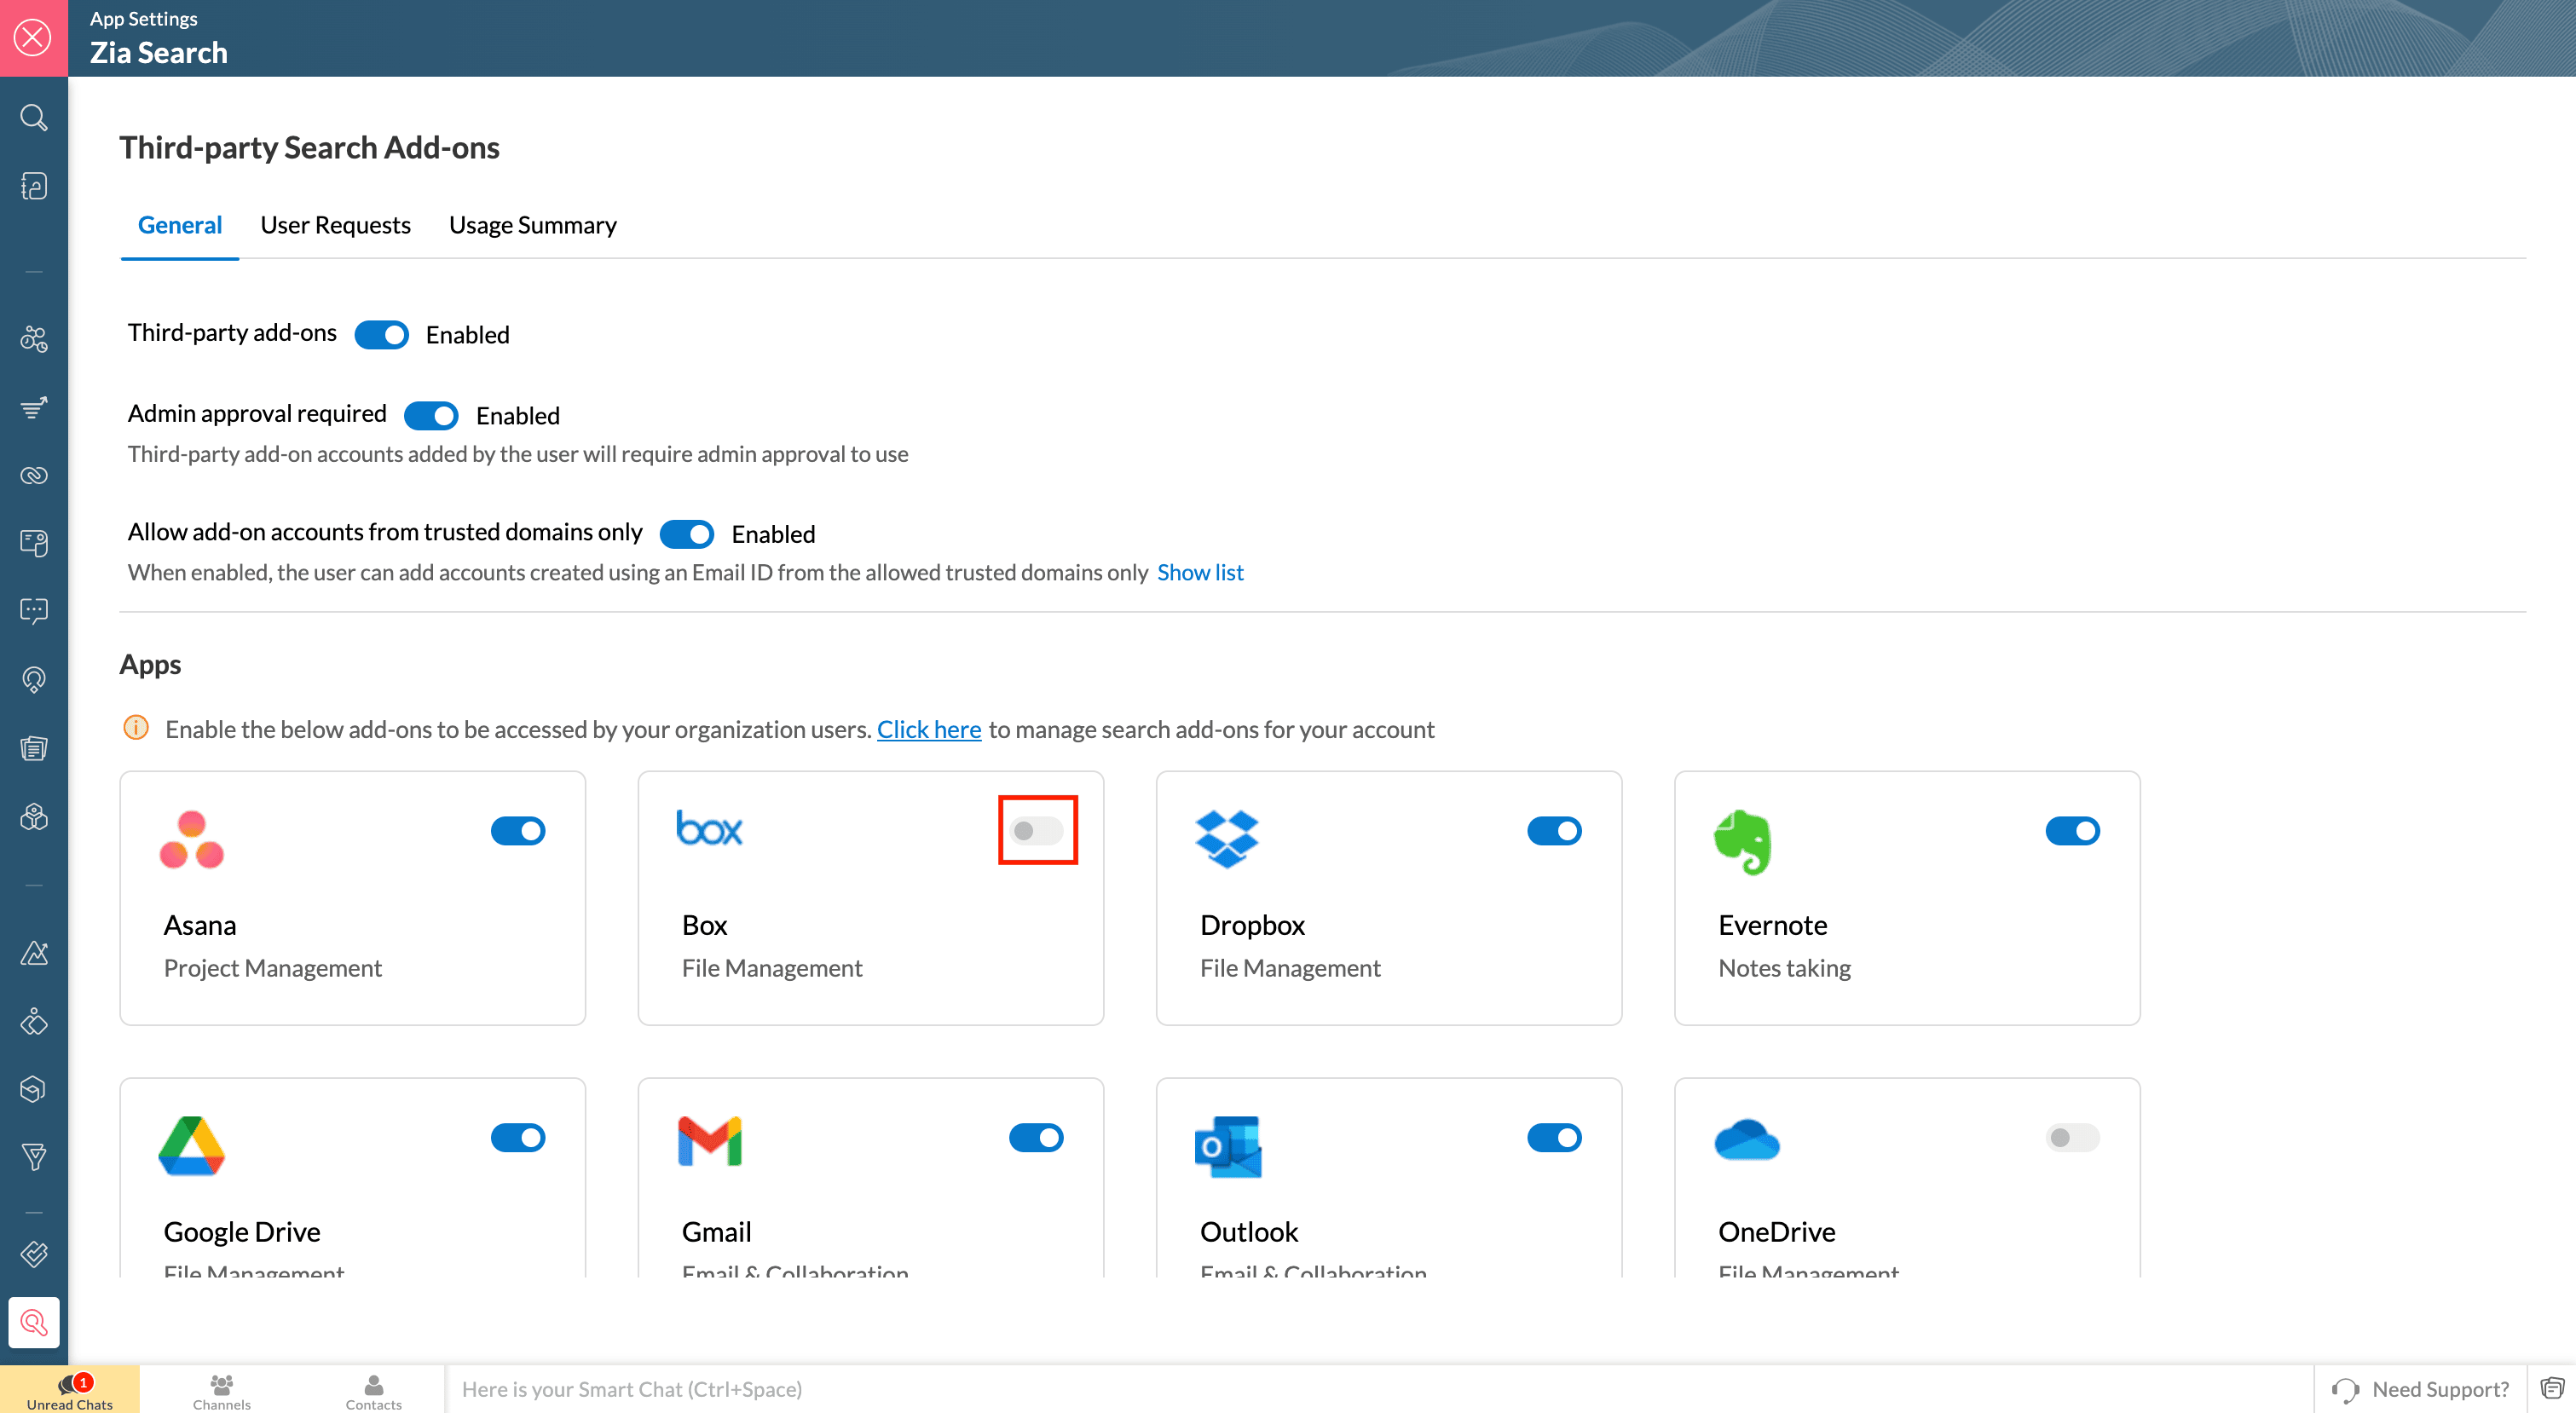The height and width of the screenshot is (1413, 2576).
Task: Switch to the User Requests tab
Action: tap(335, 225)
